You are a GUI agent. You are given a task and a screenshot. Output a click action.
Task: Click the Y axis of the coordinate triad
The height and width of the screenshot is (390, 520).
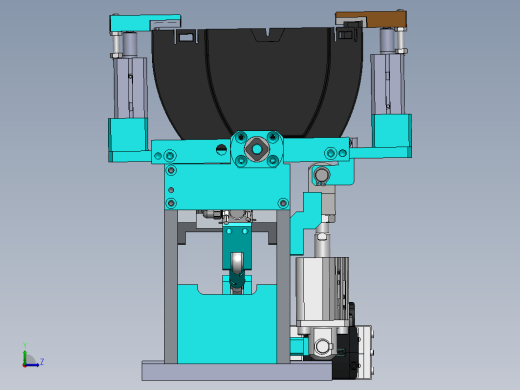point(25,356)
